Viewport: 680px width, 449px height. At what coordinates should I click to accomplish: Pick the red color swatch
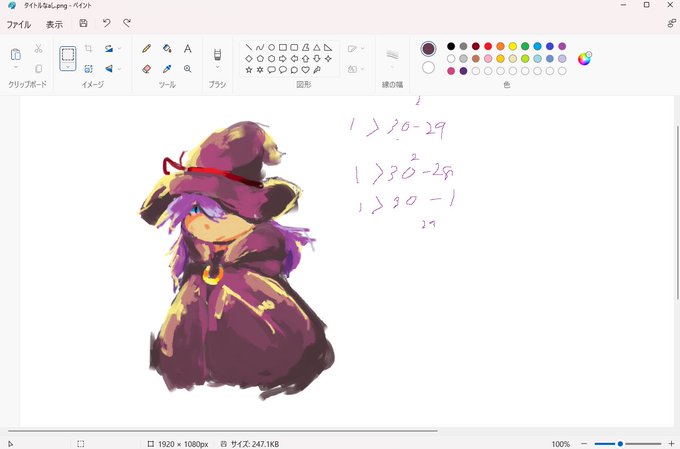(x=488, y=46)
